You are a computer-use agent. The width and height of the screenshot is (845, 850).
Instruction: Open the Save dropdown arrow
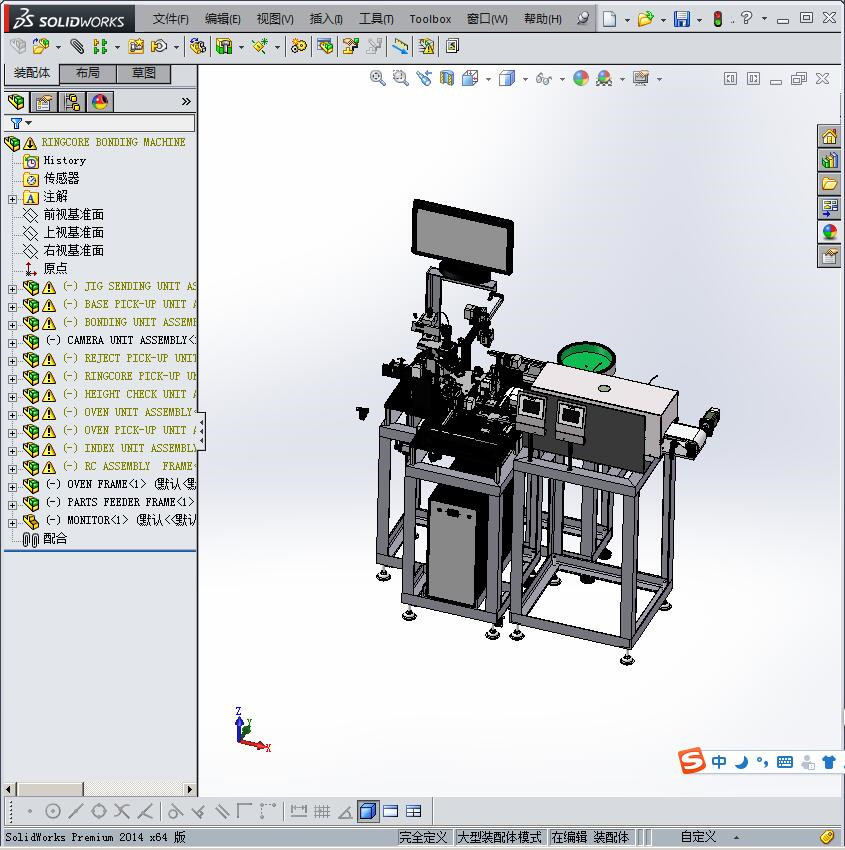tap(699, 20)
